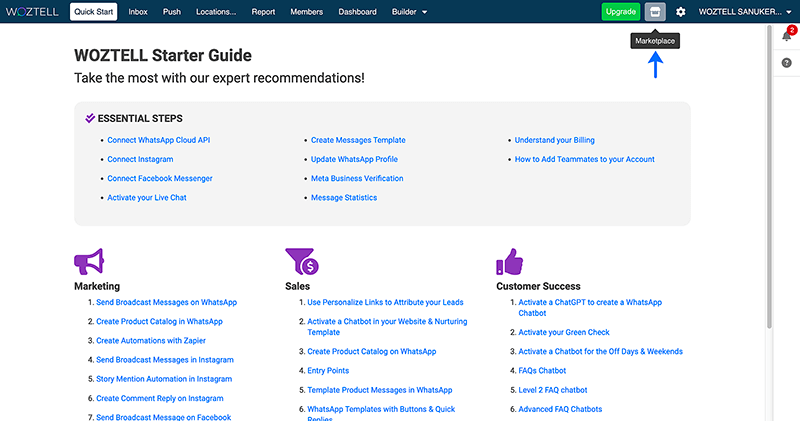This screenshot has height=421, width=800.
Task: Open the Dashboard menu item
Action: pyautogui.click(x=357, y=12)
